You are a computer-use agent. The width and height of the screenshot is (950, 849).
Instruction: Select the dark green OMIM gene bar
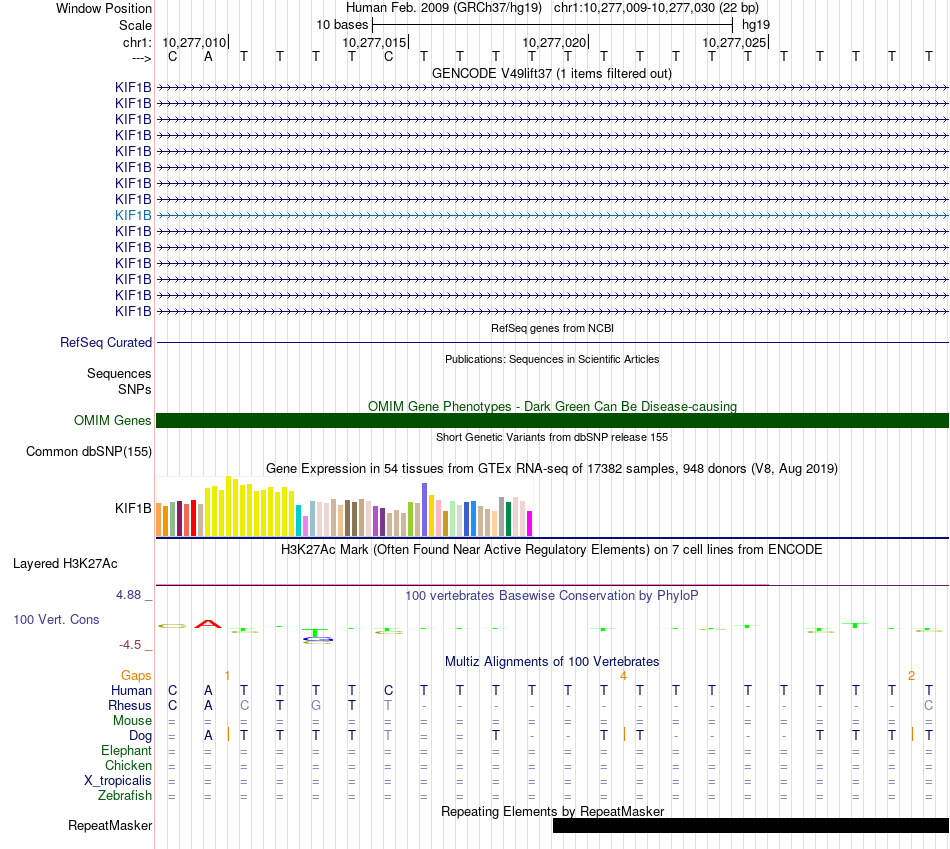coord(552,421)
